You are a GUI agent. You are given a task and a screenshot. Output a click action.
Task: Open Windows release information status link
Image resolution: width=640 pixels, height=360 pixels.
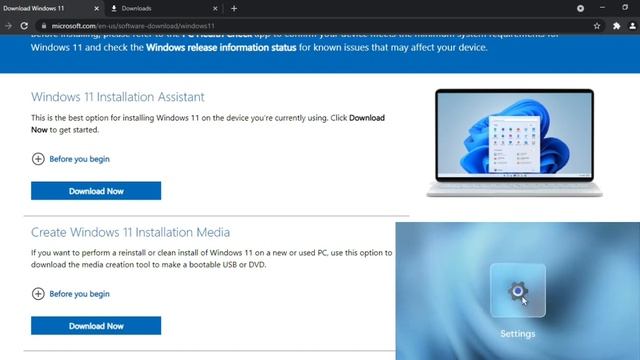pos(221,47)
